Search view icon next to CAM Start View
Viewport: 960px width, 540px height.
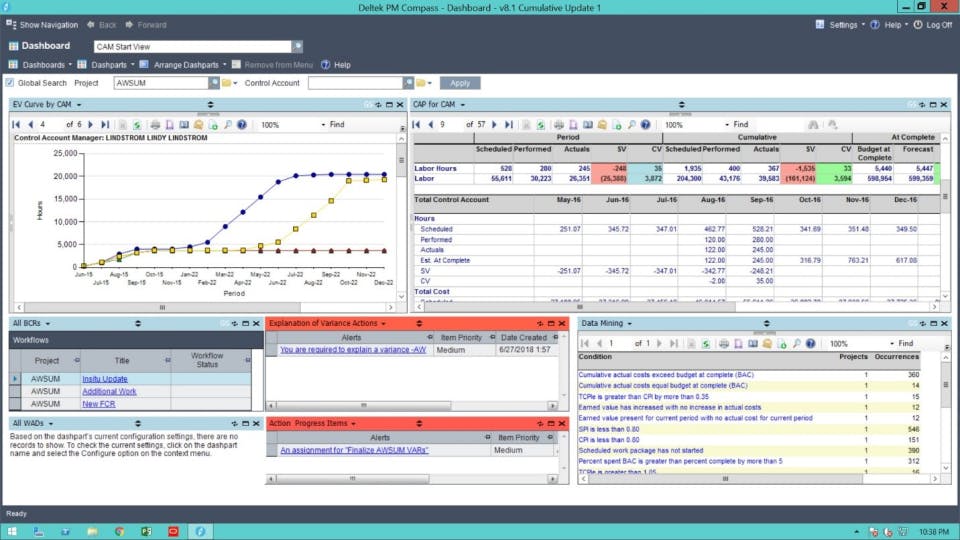pos(298,47)
